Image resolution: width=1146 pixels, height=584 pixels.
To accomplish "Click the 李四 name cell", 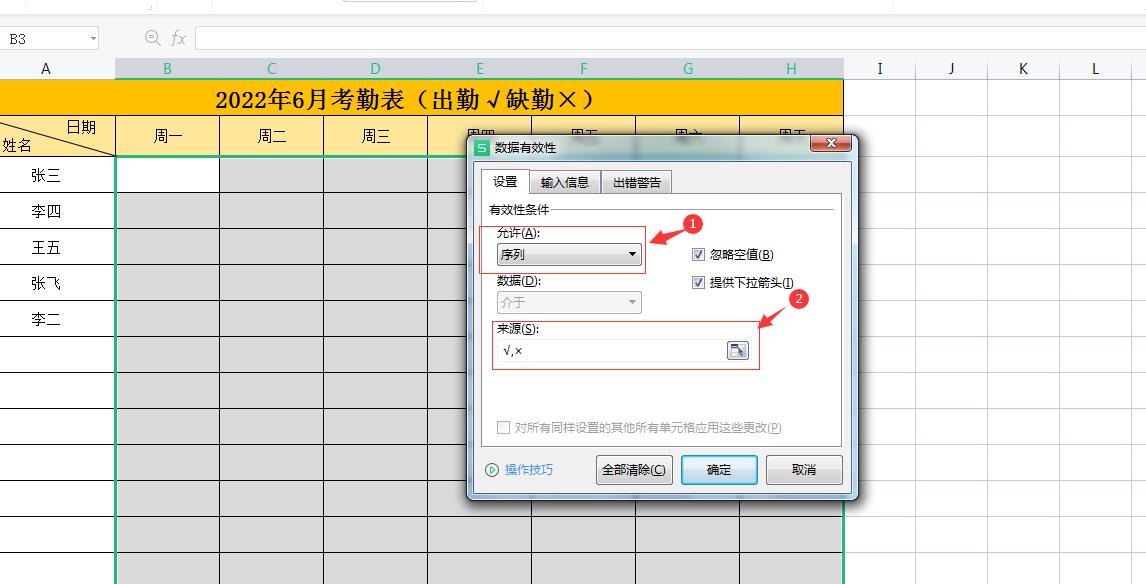I will [57, 211].
